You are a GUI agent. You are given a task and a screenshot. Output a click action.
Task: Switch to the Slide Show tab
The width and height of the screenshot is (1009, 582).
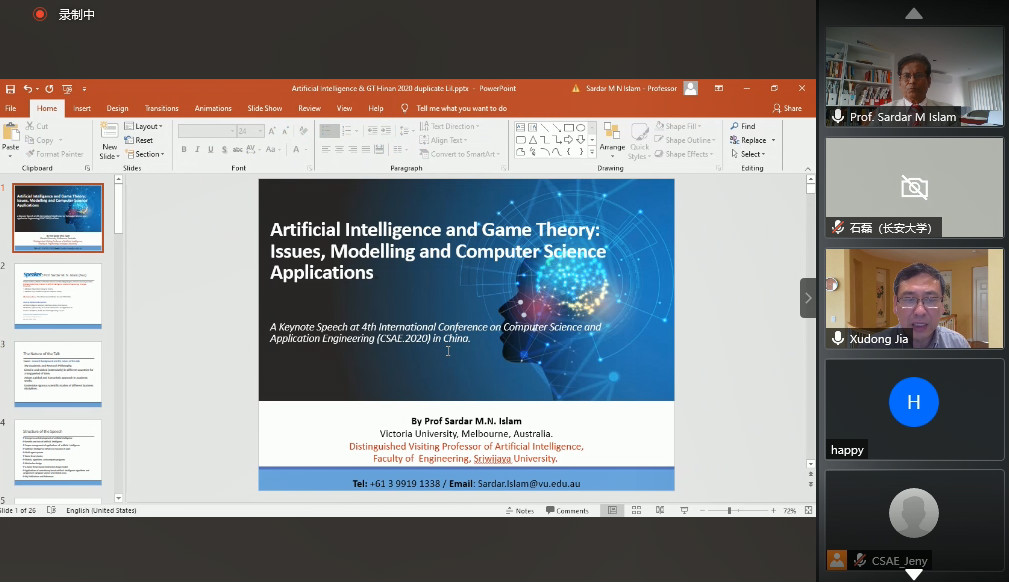pyautogui.click(x=265, y=108)
